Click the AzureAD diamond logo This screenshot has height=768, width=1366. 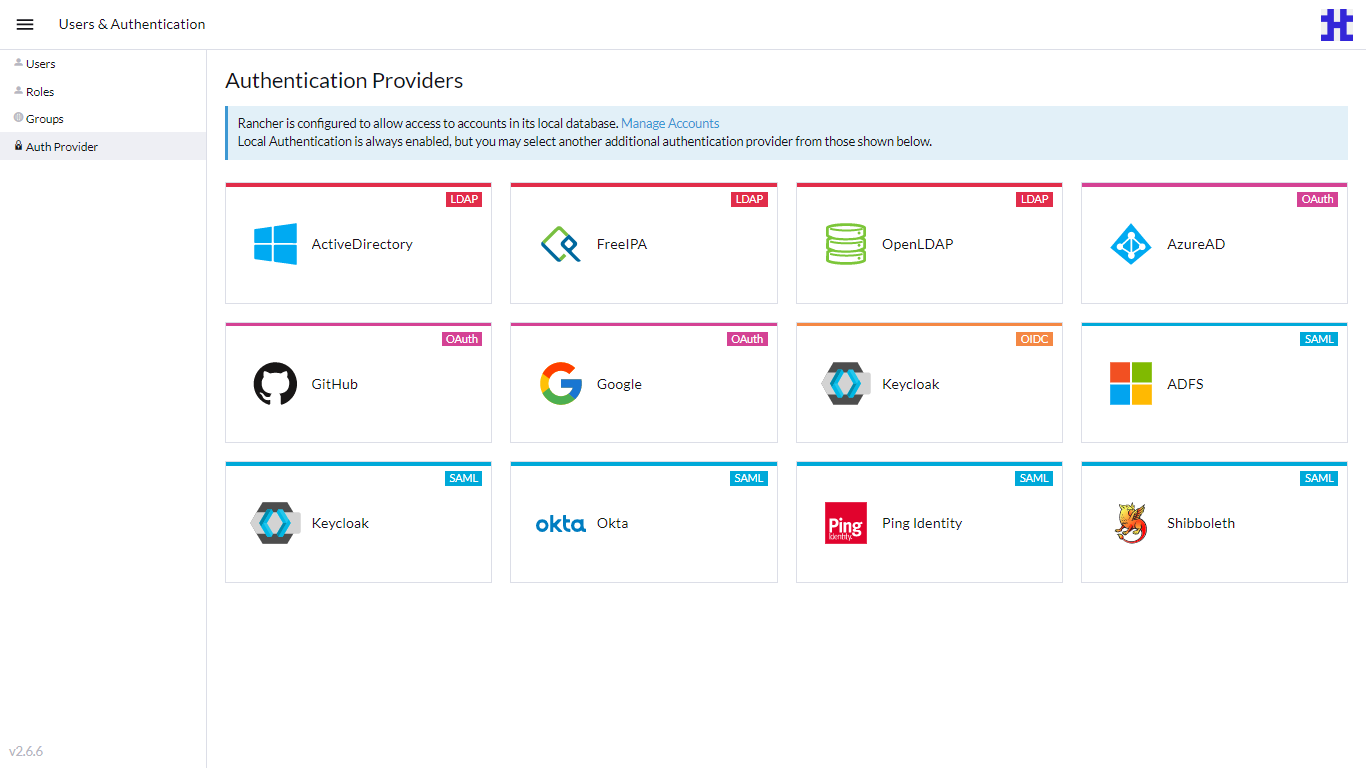[x=1131, y=244]
